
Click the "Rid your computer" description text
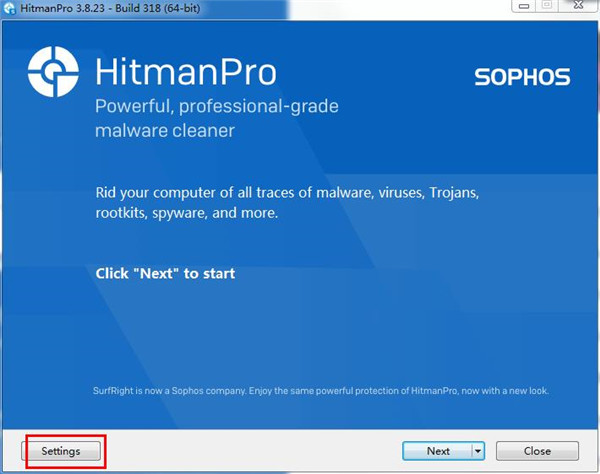[287, 202]
